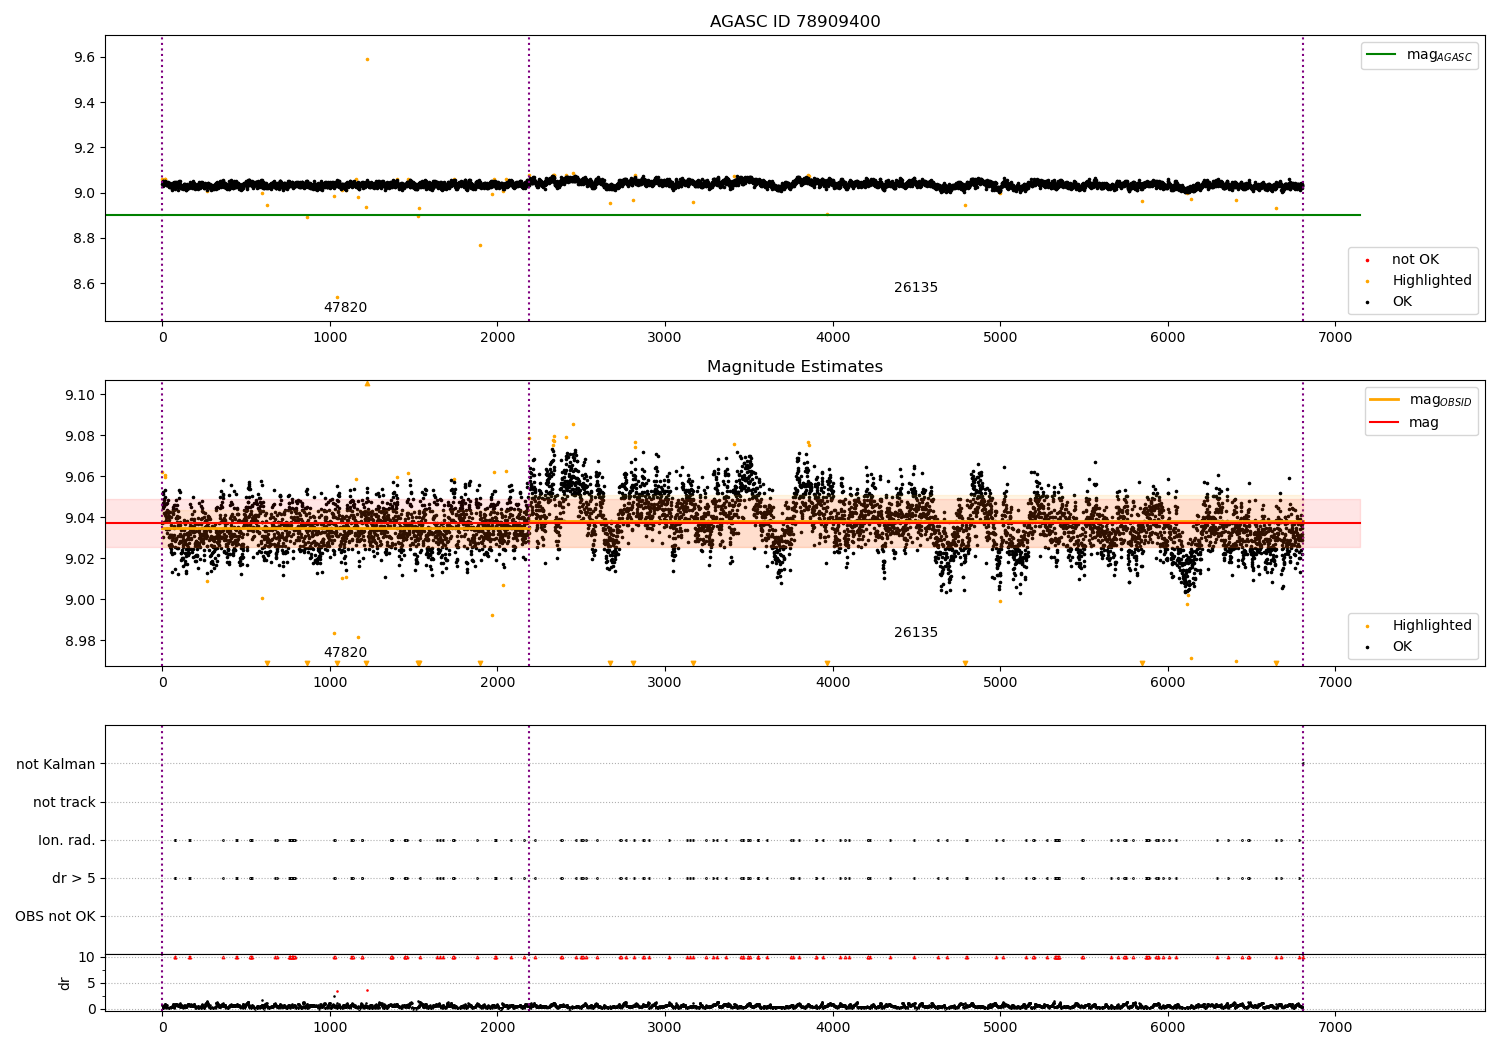The height and width of the screenshot is (1050, 1500).
Task: Click the 8.98 y-axis tick label
Action: click(79, 641)
